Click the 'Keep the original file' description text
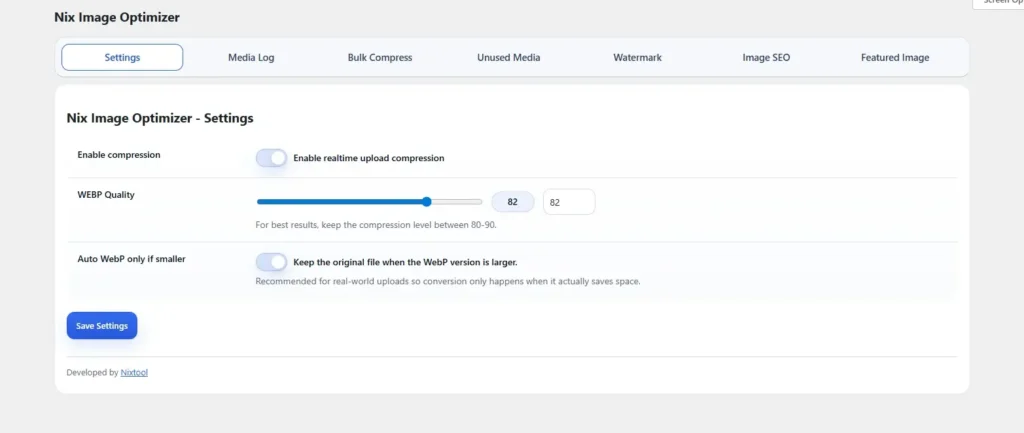 coord(406,262)
